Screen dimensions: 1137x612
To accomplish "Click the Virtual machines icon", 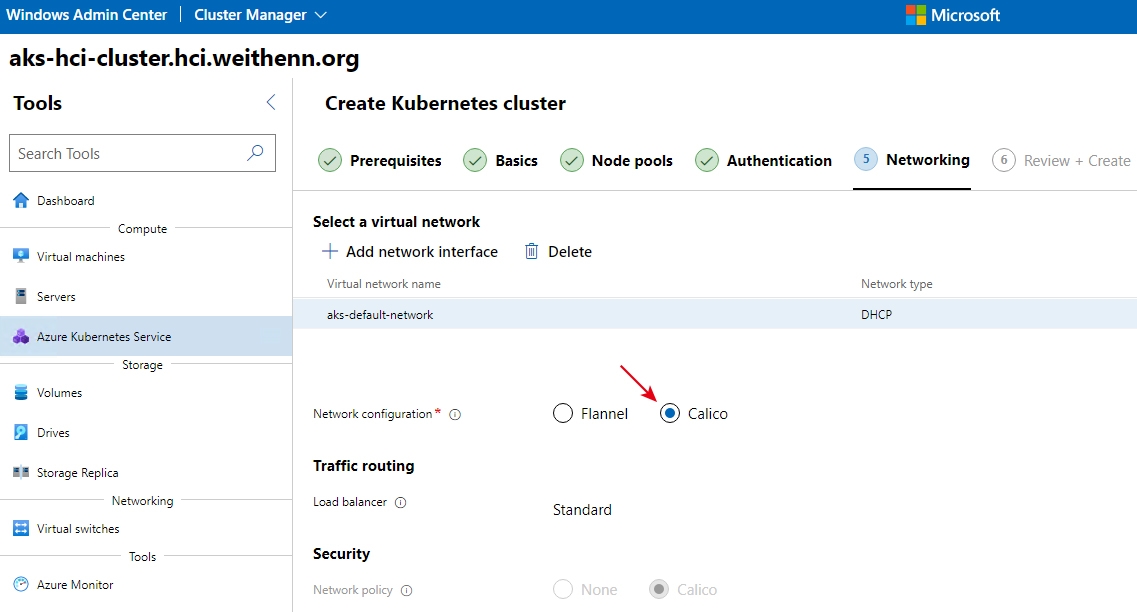I will pyautogui.click(x=21, y=257).
